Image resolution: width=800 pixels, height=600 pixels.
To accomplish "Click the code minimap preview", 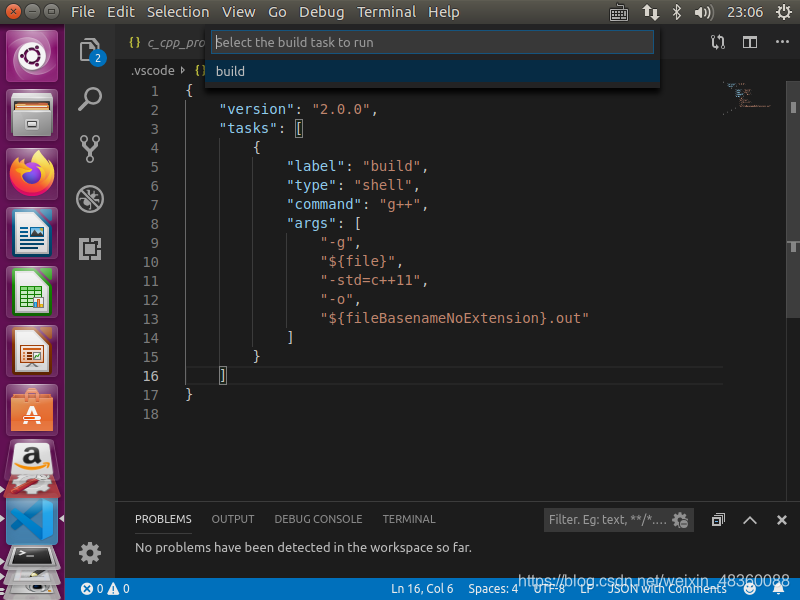I will (x=747, y=98).
